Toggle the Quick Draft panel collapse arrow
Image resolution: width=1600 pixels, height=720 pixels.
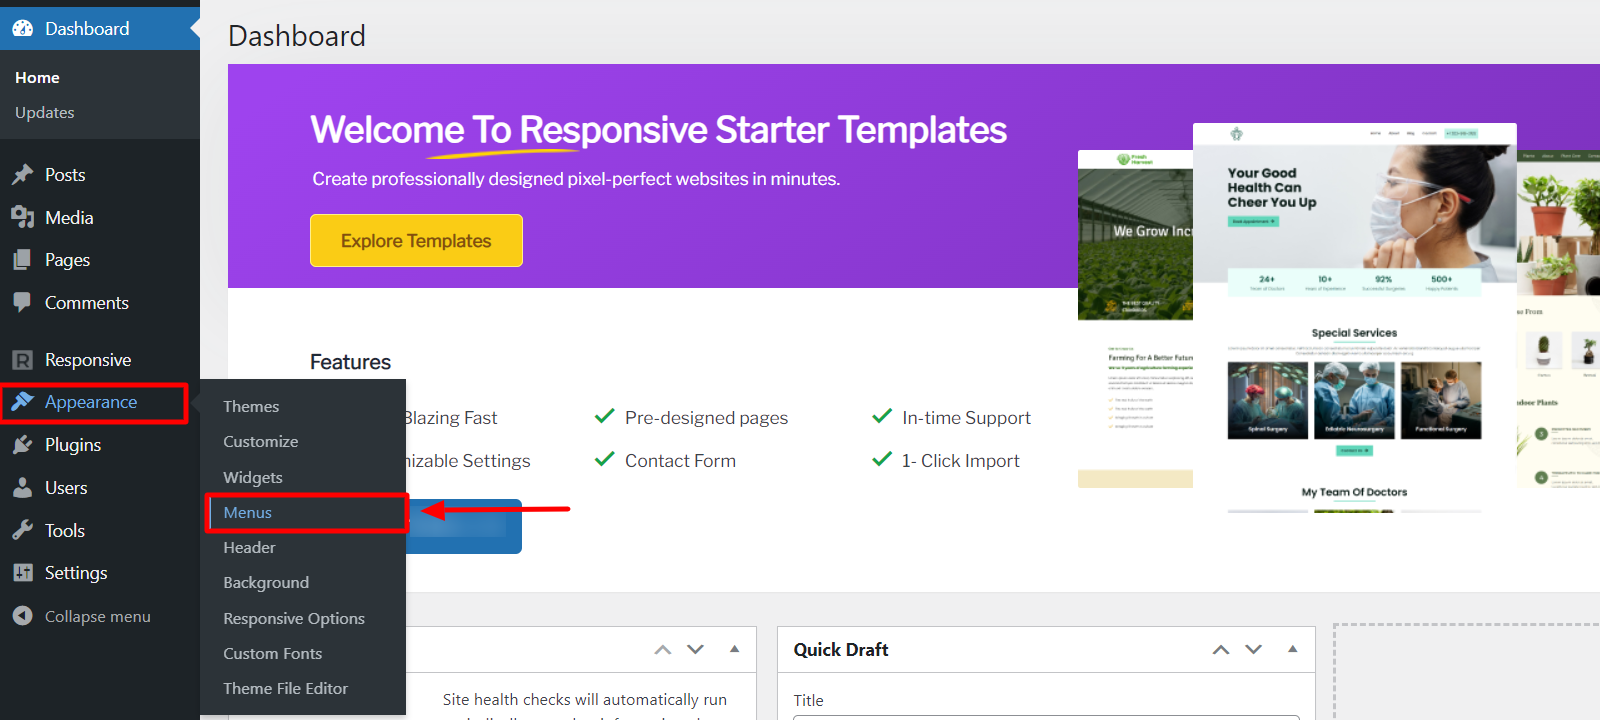1292,649
